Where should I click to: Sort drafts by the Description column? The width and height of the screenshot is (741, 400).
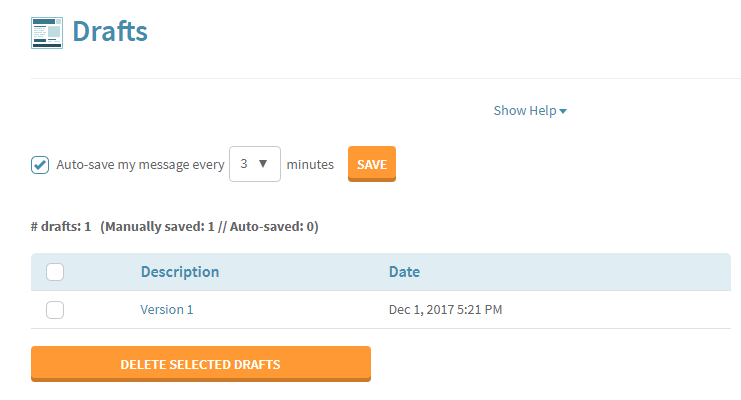[180, 272]
